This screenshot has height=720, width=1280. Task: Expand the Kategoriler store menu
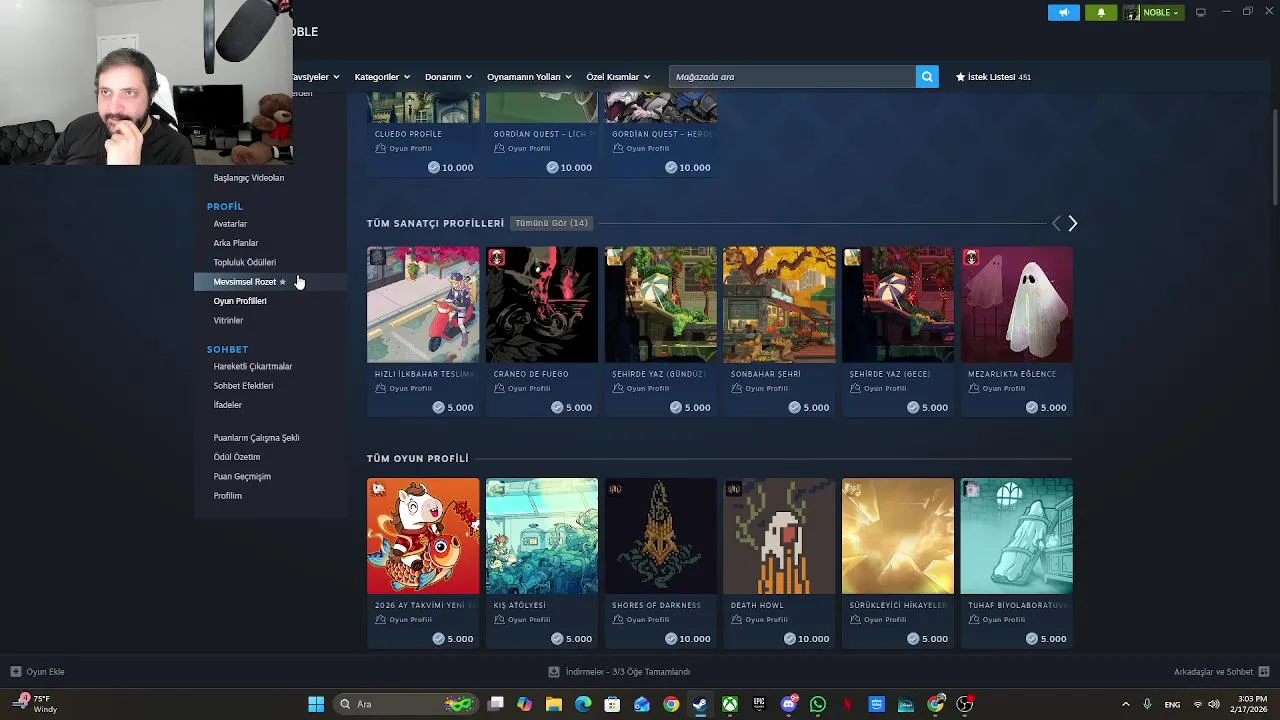[382, 77]
